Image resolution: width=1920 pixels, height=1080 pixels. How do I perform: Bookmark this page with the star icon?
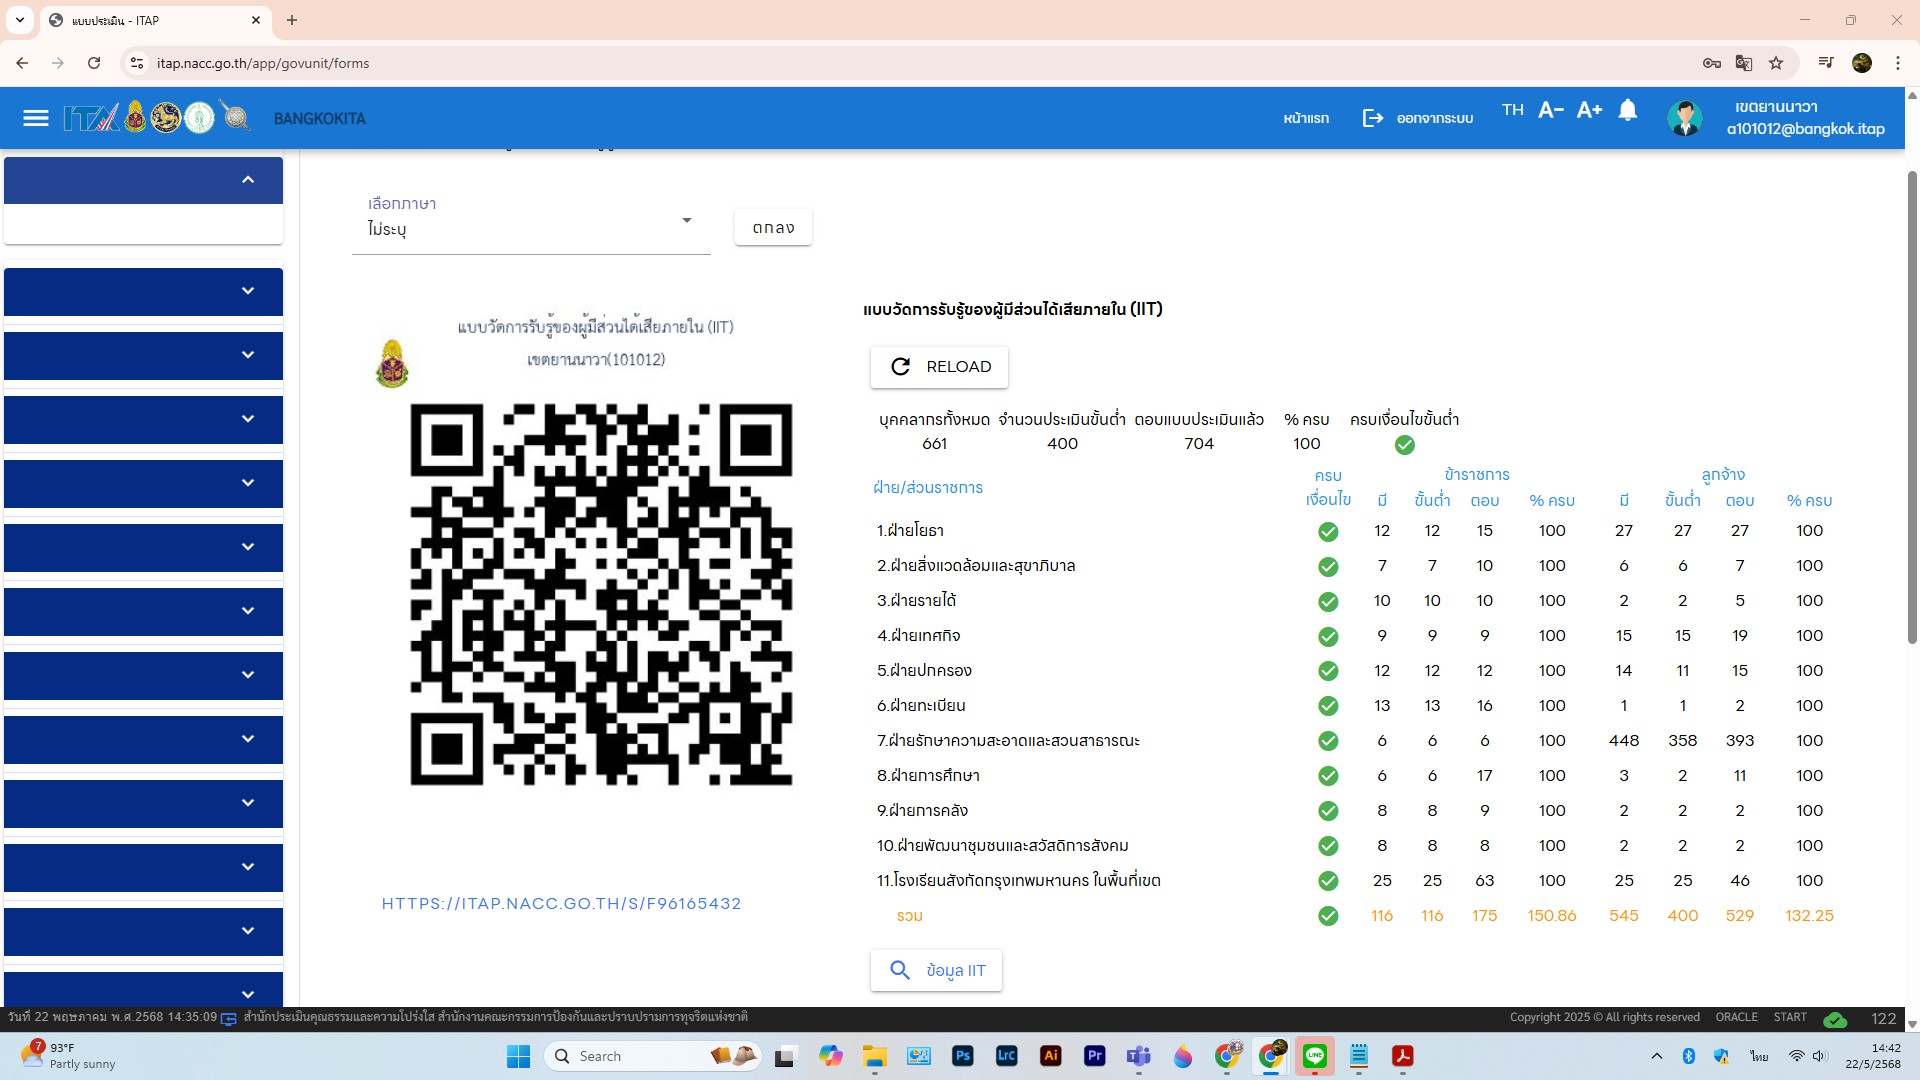tap(1776, 63)
